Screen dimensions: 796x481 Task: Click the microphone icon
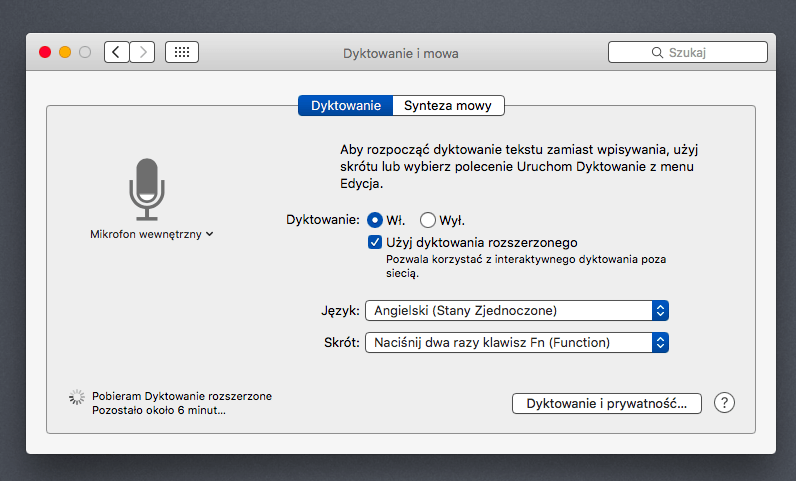147,189
